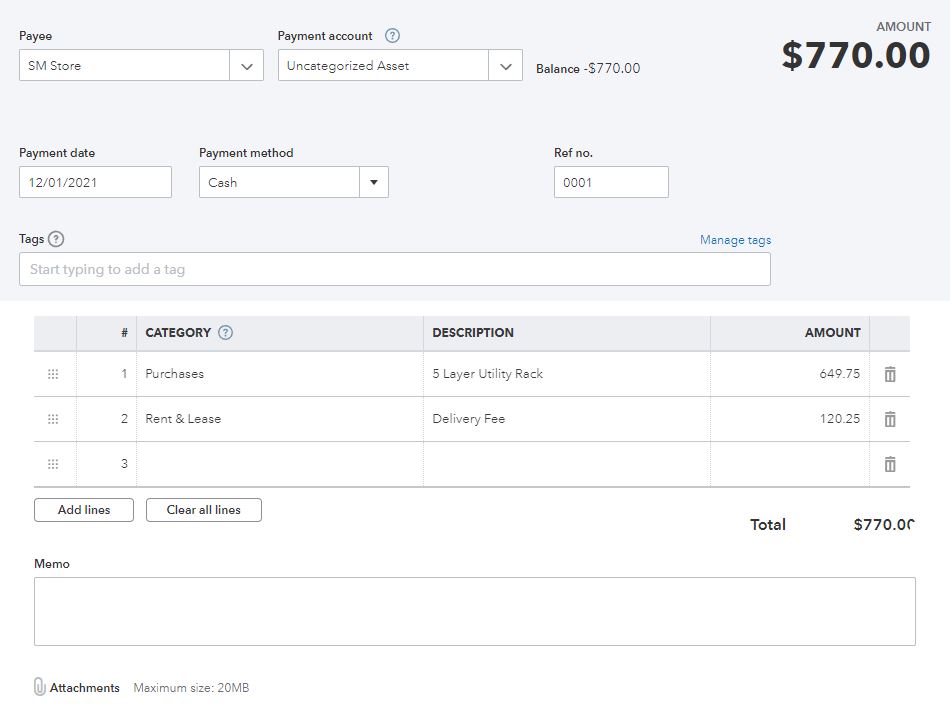Click the Add lines button

84,510
